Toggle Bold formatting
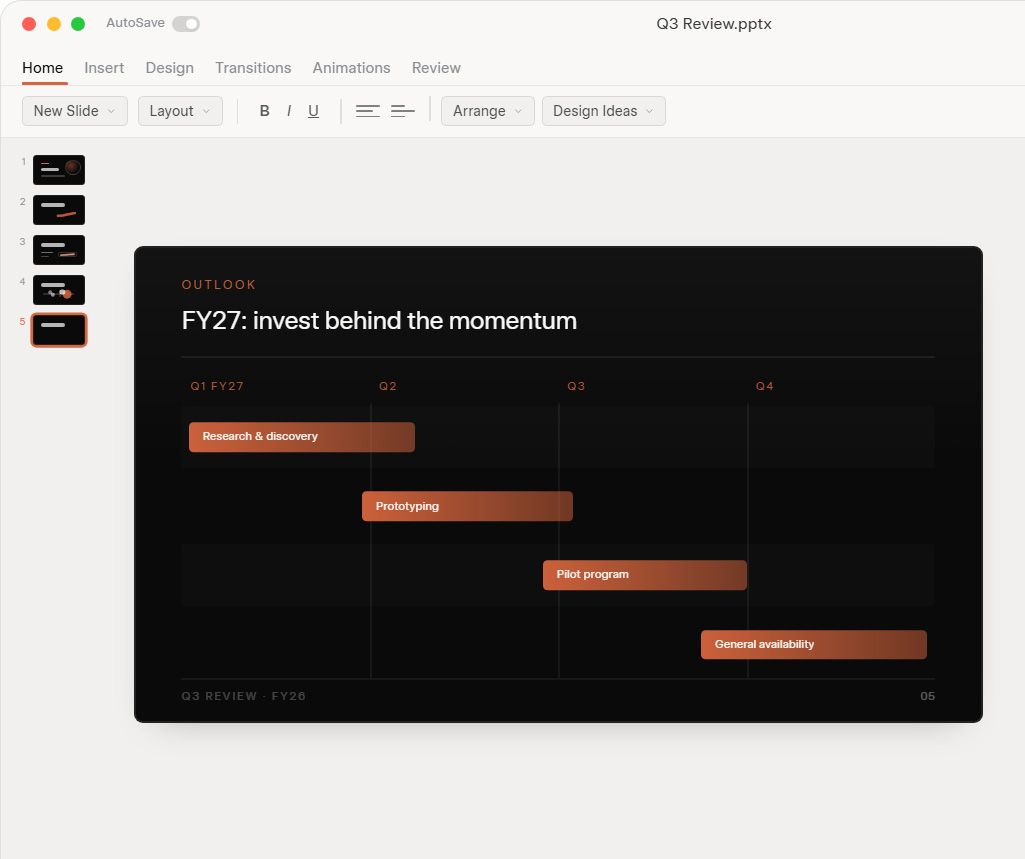The height and width of the screenshot is (859, 1025). click(264, 111)
